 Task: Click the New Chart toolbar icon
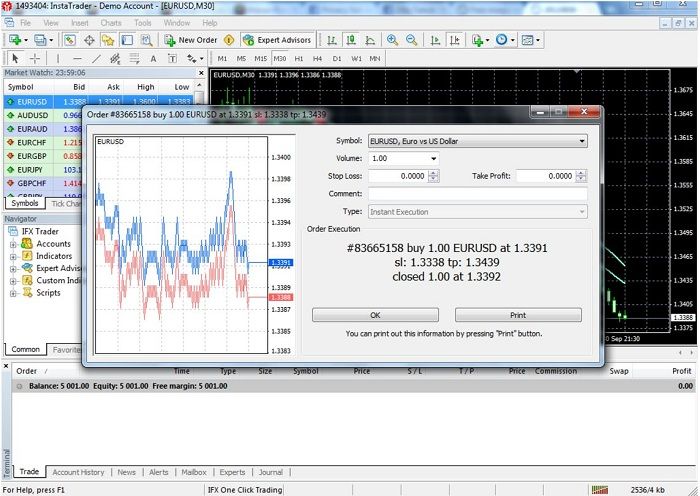tap(15, 40)
